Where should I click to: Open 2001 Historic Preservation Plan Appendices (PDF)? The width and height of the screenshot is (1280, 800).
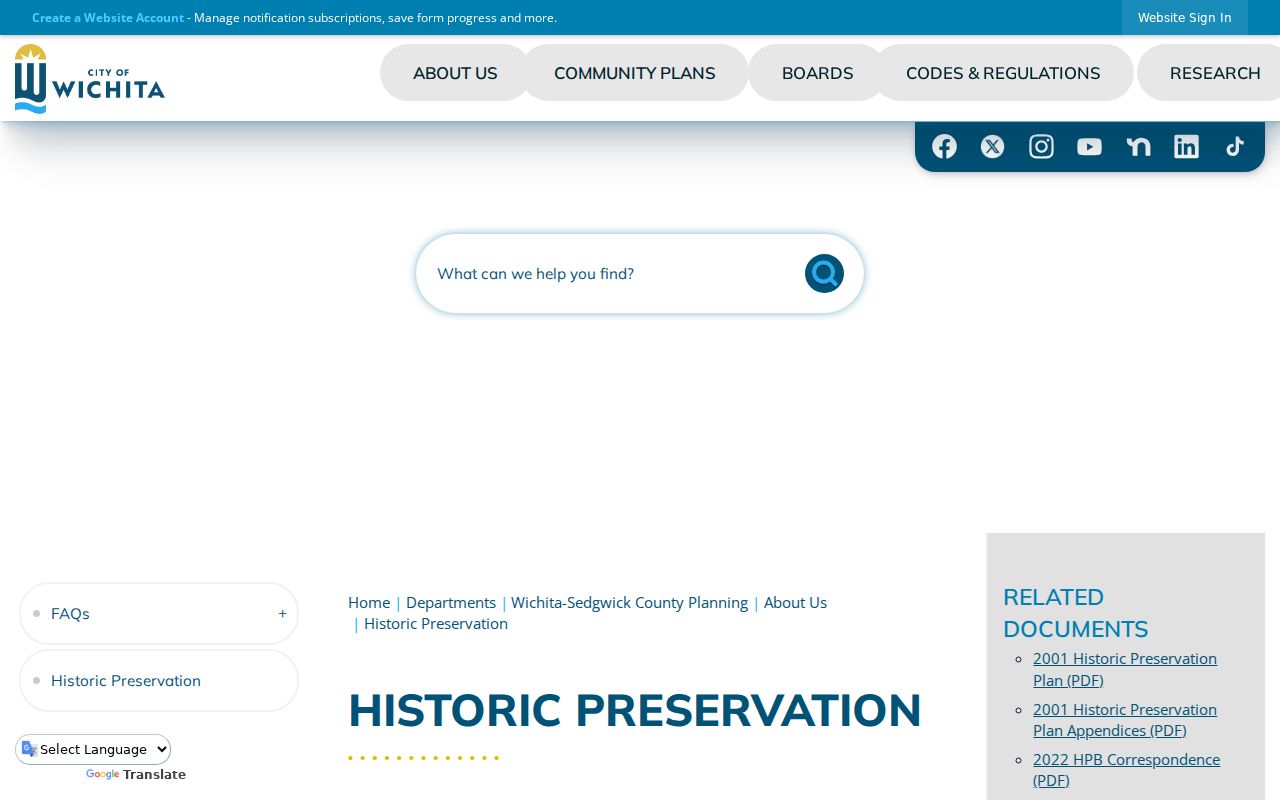pyautogui.click(x=1125, y=720)
